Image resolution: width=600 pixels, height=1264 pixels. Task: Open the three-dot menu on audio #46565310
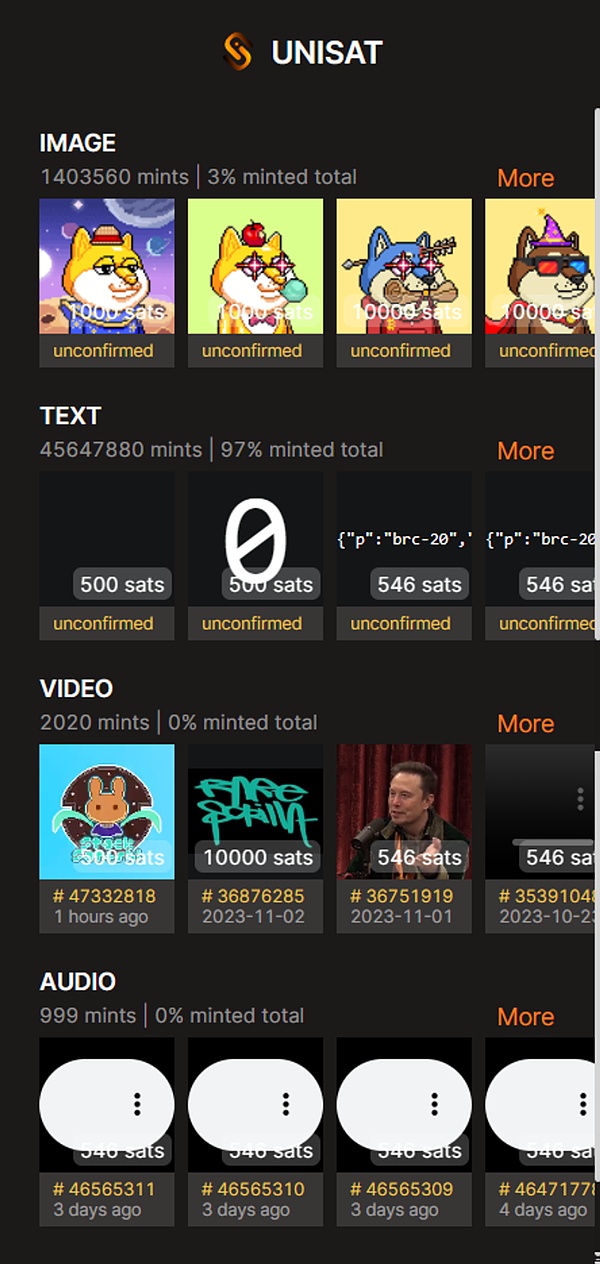pos(286,1104)
